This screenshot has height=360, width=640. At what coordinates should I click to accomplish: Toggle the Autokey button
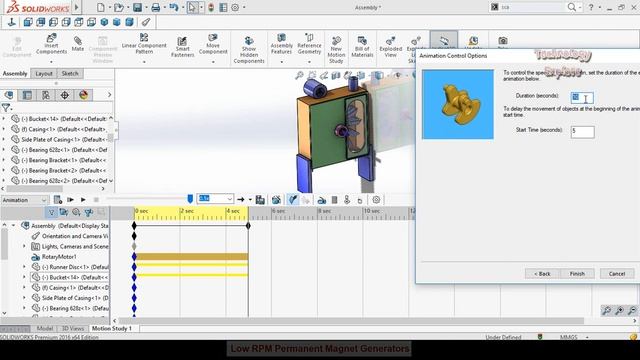tap(293, 200)
